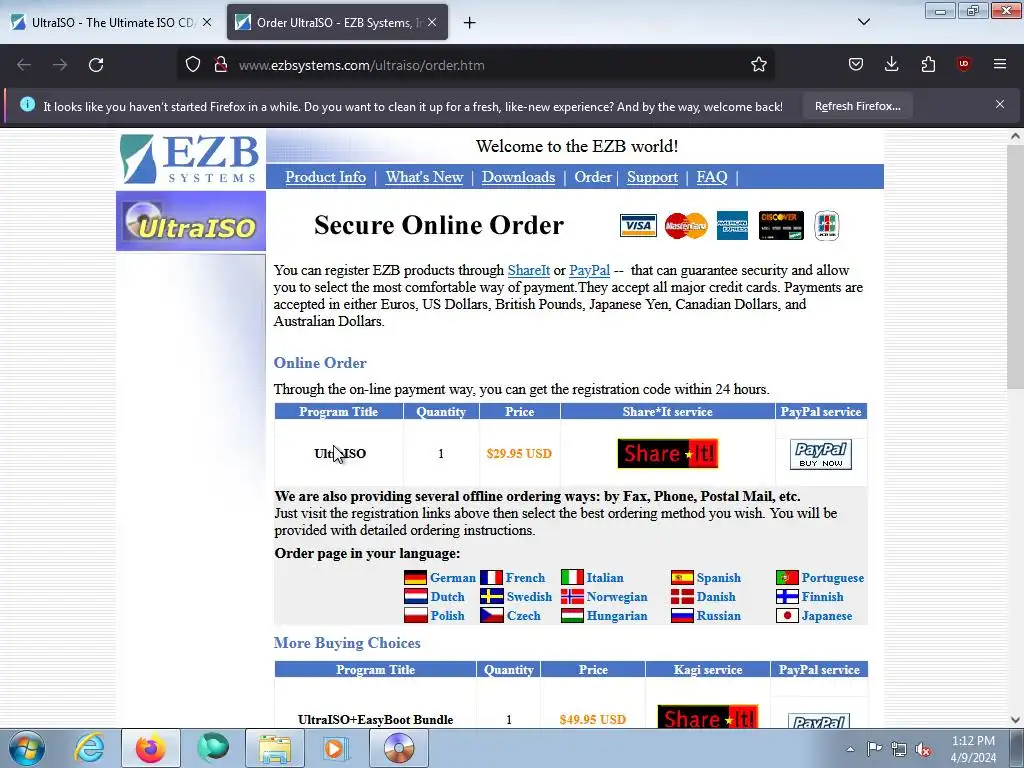Go back with the browser back arrow
Screen dimensions: 1024x768
[24, 65]
